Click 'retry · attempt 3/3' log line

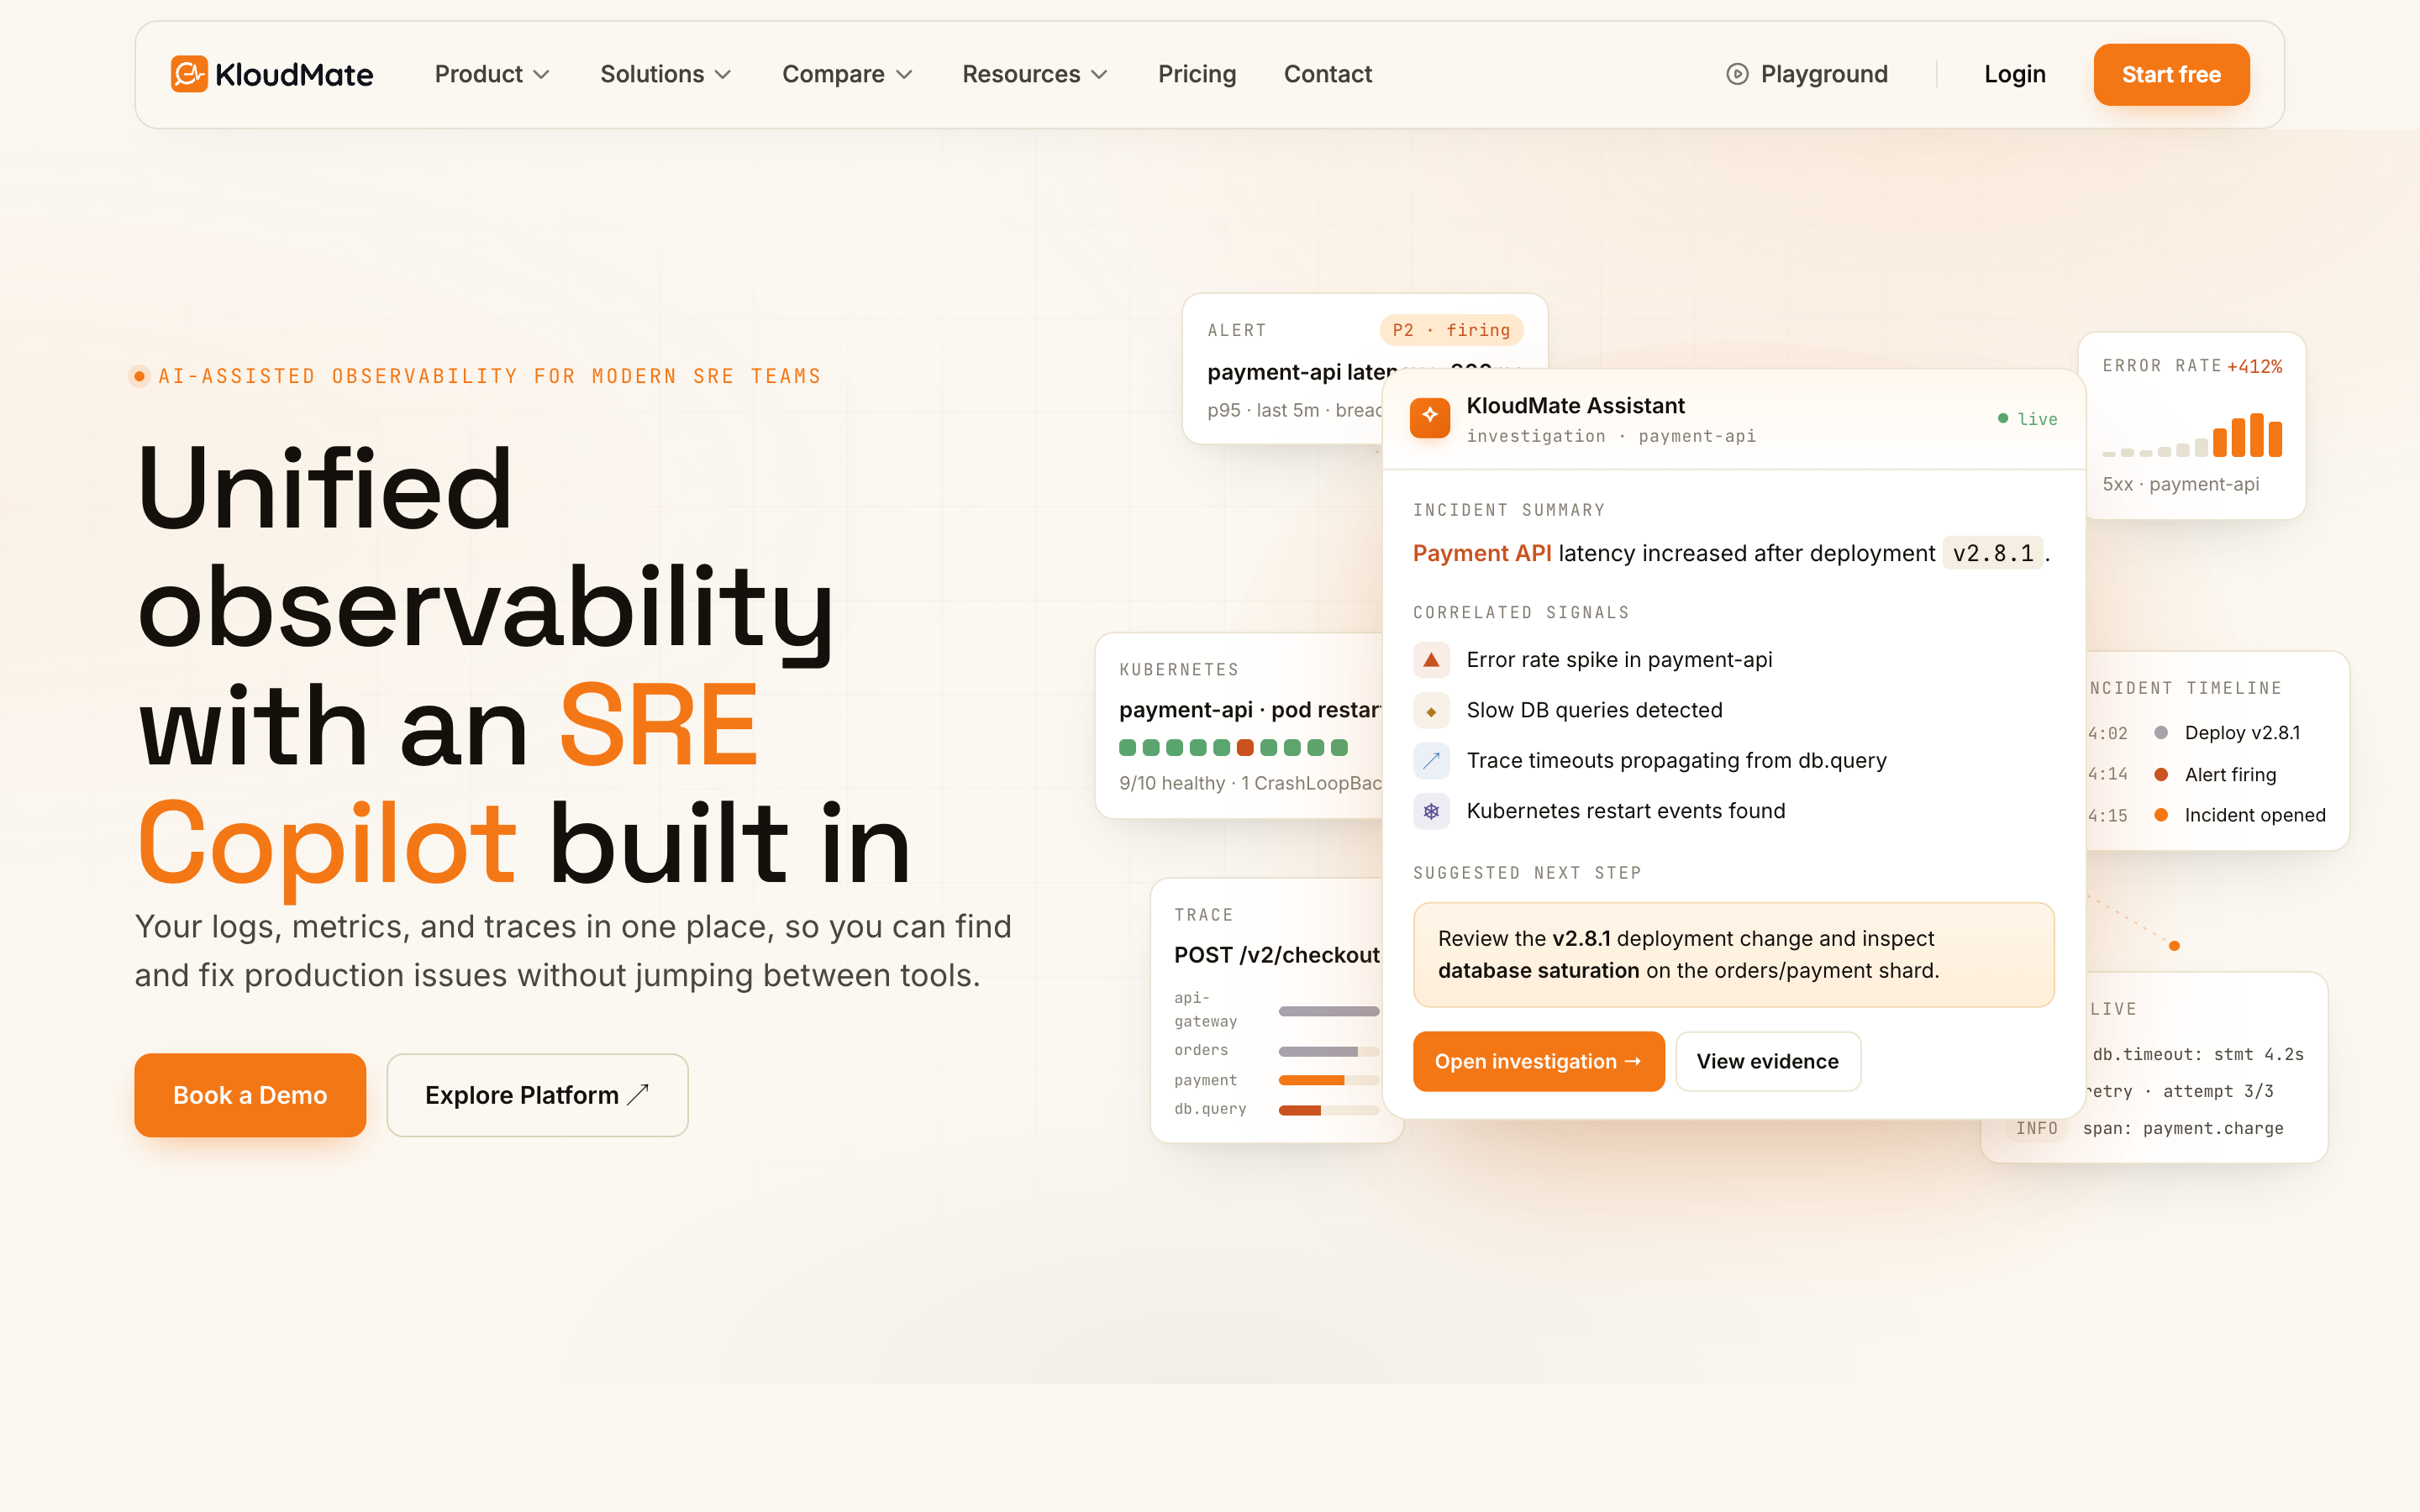[2180, 1091]
